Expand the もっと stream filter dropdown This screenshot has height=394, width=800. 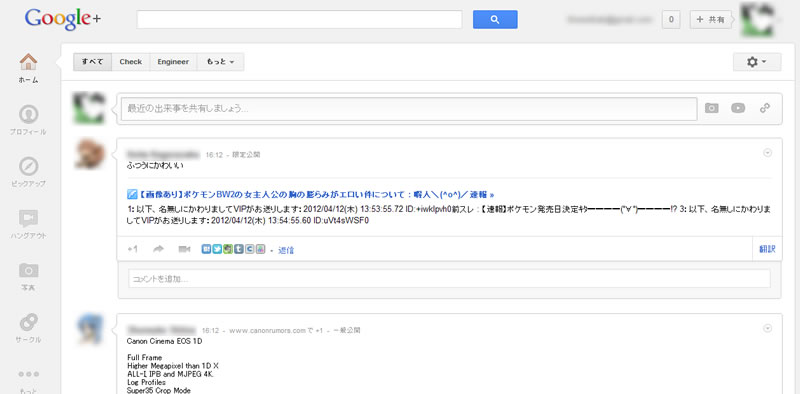(220, 62)
